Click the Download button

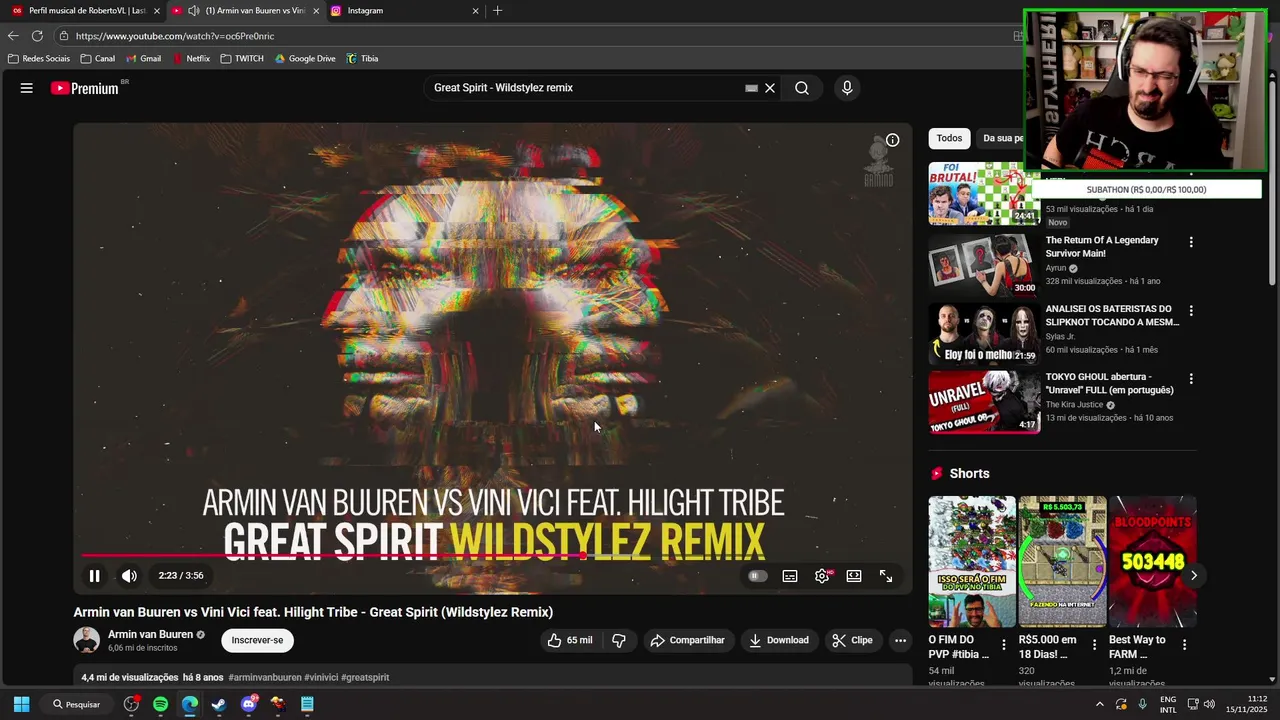(779, 640)
